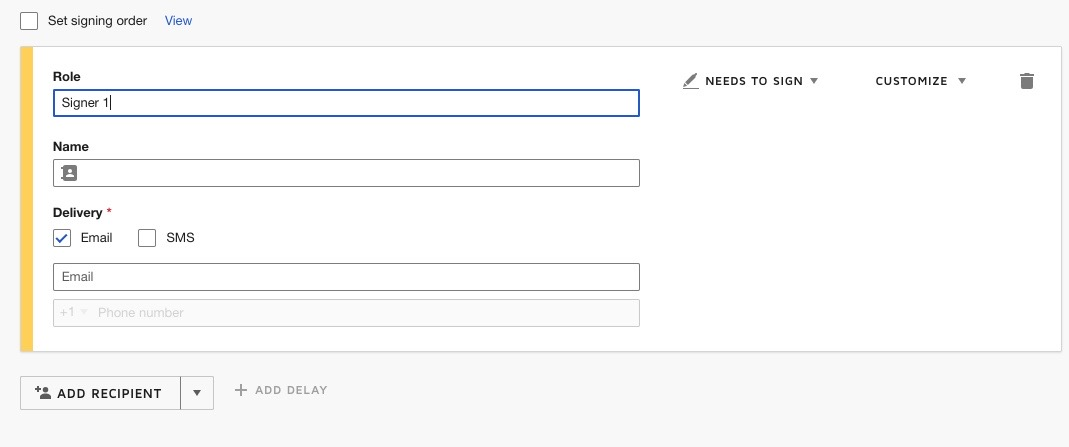
Task: Click the address book icon in Name field
Action: [x=69, y=173]
